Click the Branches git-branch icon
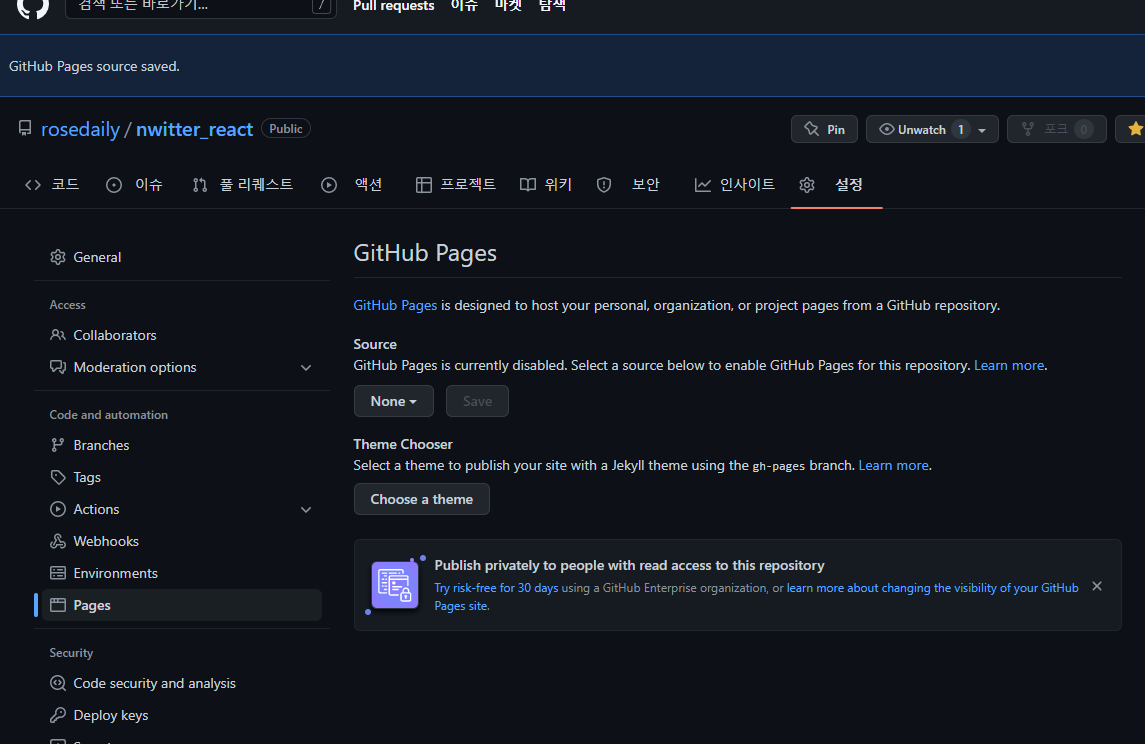The width and height of the screenshot is (1145, 744). point(58,445)
